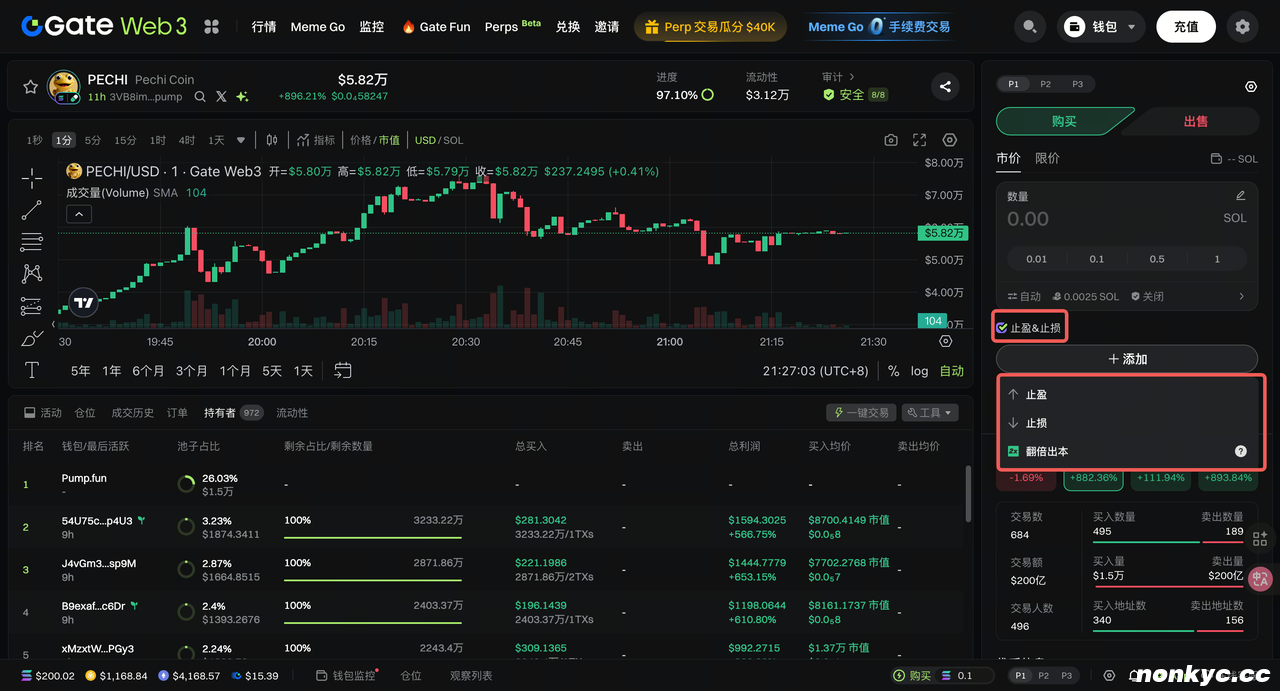Select the brush drawing tool
The width and height of the screenshot is (1280, 691).
pyautogui.click(x=32, y=338)
